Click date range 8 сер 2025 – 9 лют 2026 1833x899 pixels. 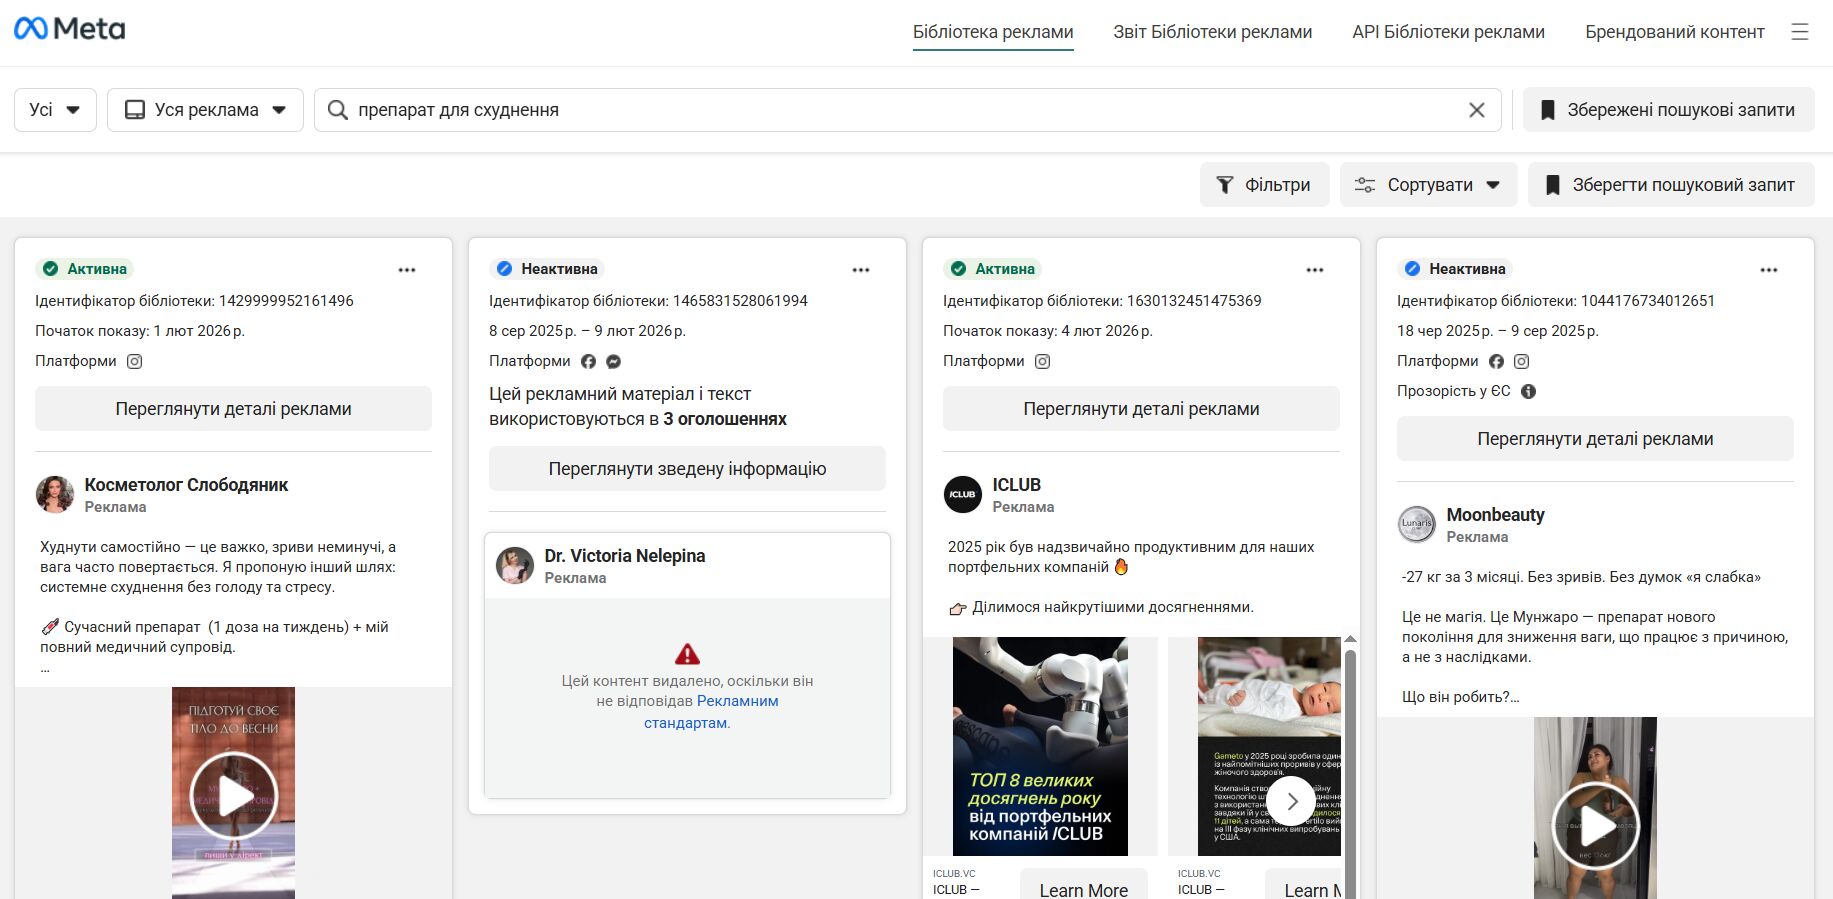click(587, 331)
